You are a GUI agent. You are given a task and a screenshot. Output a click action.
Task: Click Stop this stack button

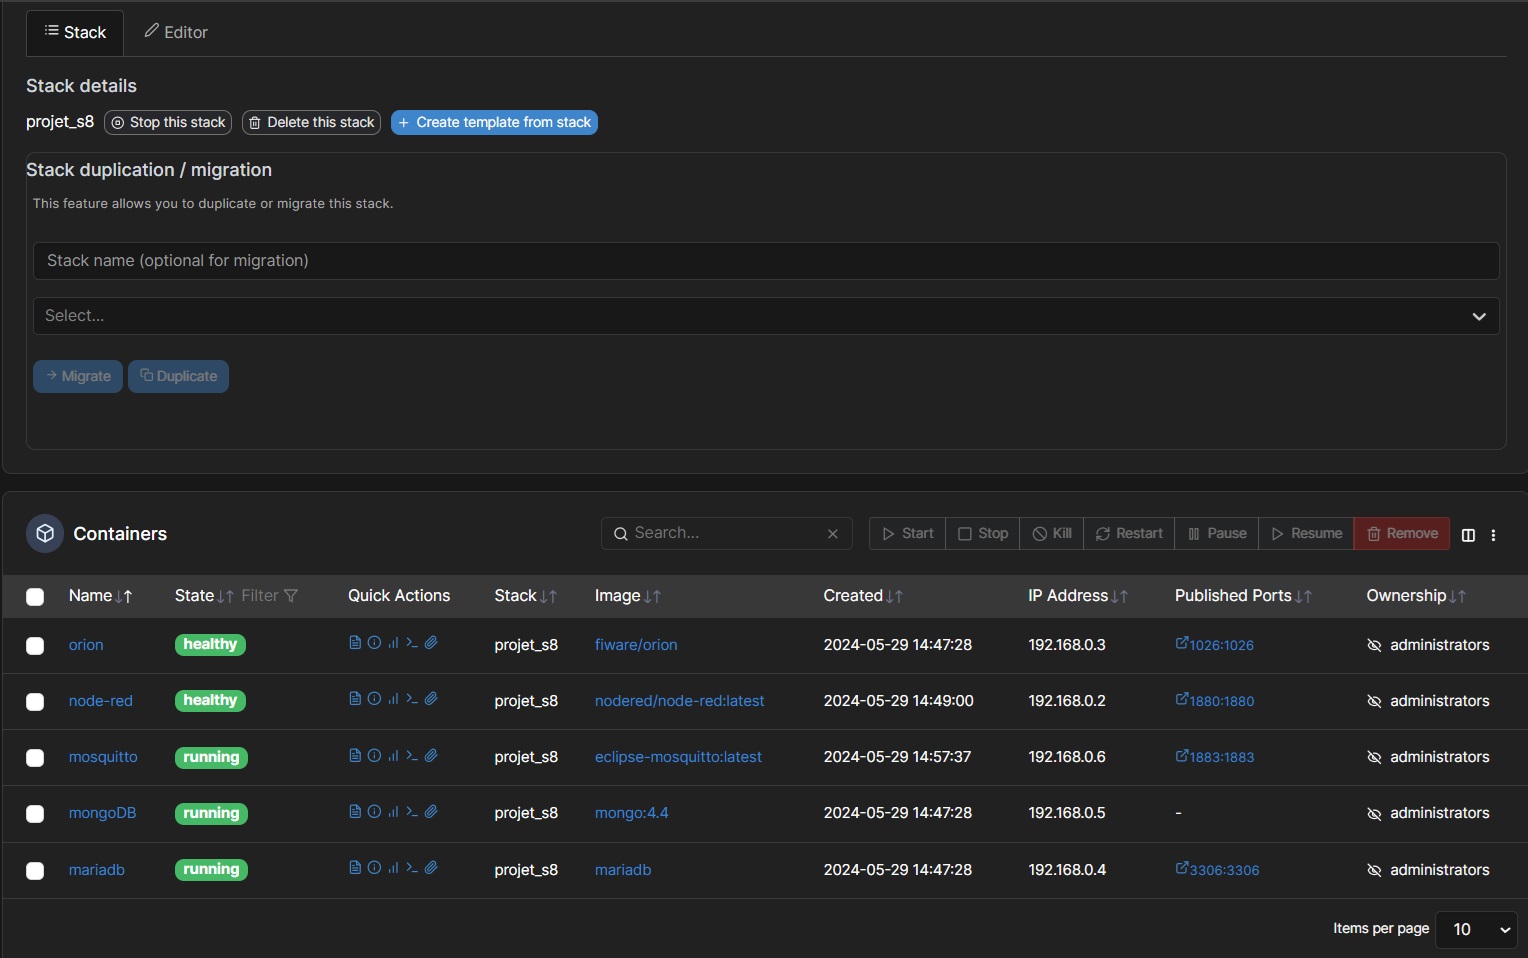coord(168,123)
